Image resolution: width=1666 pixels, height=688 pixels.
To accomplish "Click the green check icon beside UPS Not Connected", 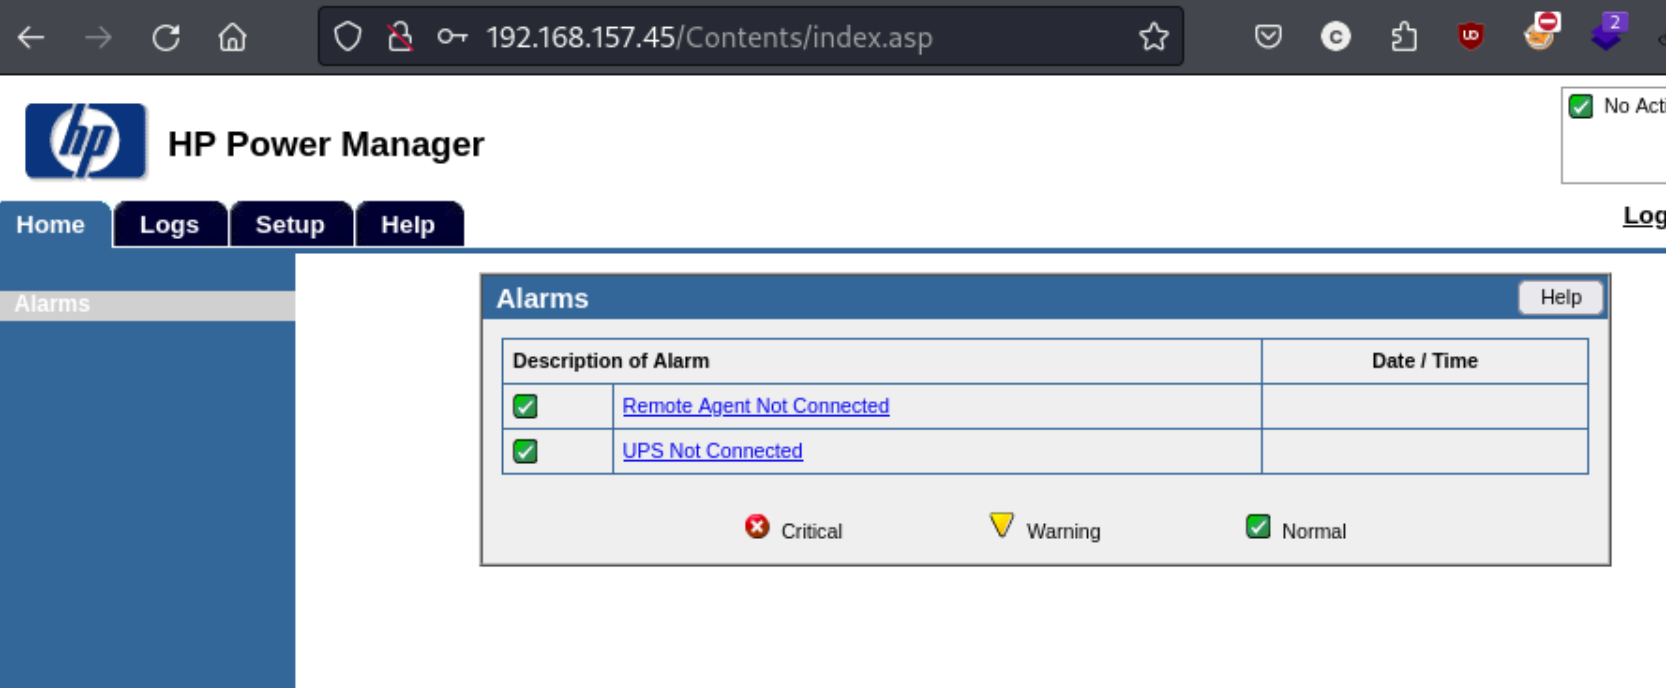I will 525,451.
